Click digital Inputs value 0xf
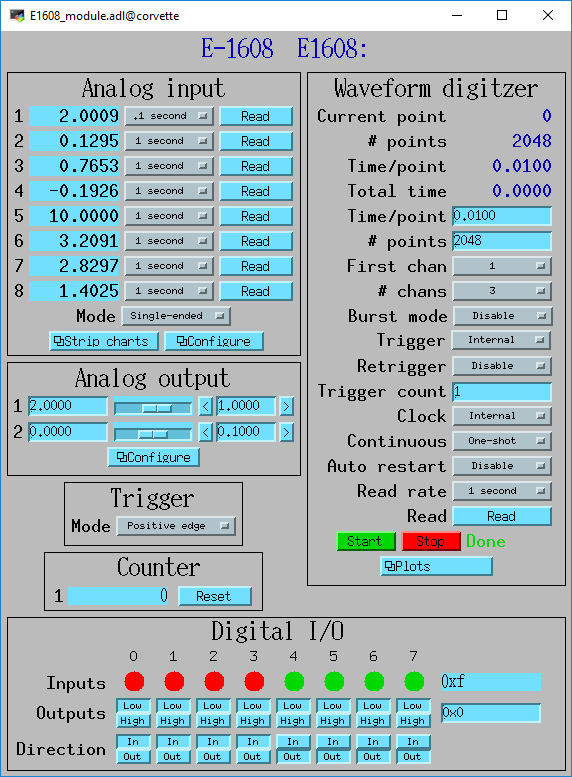The width and height of the screenshot is (572, 777). 491,682
